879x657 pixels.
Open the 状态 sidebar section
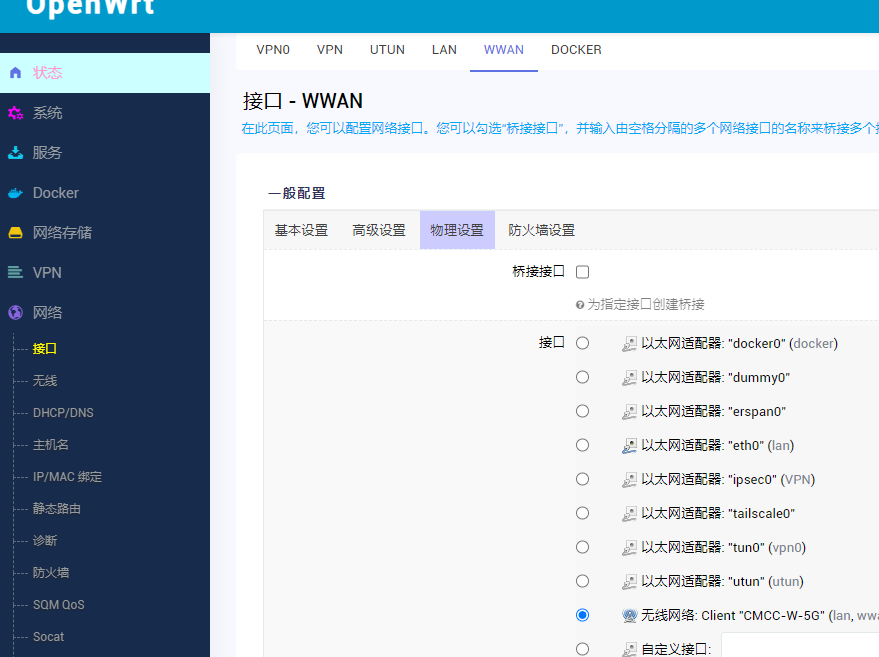[105, 73]
